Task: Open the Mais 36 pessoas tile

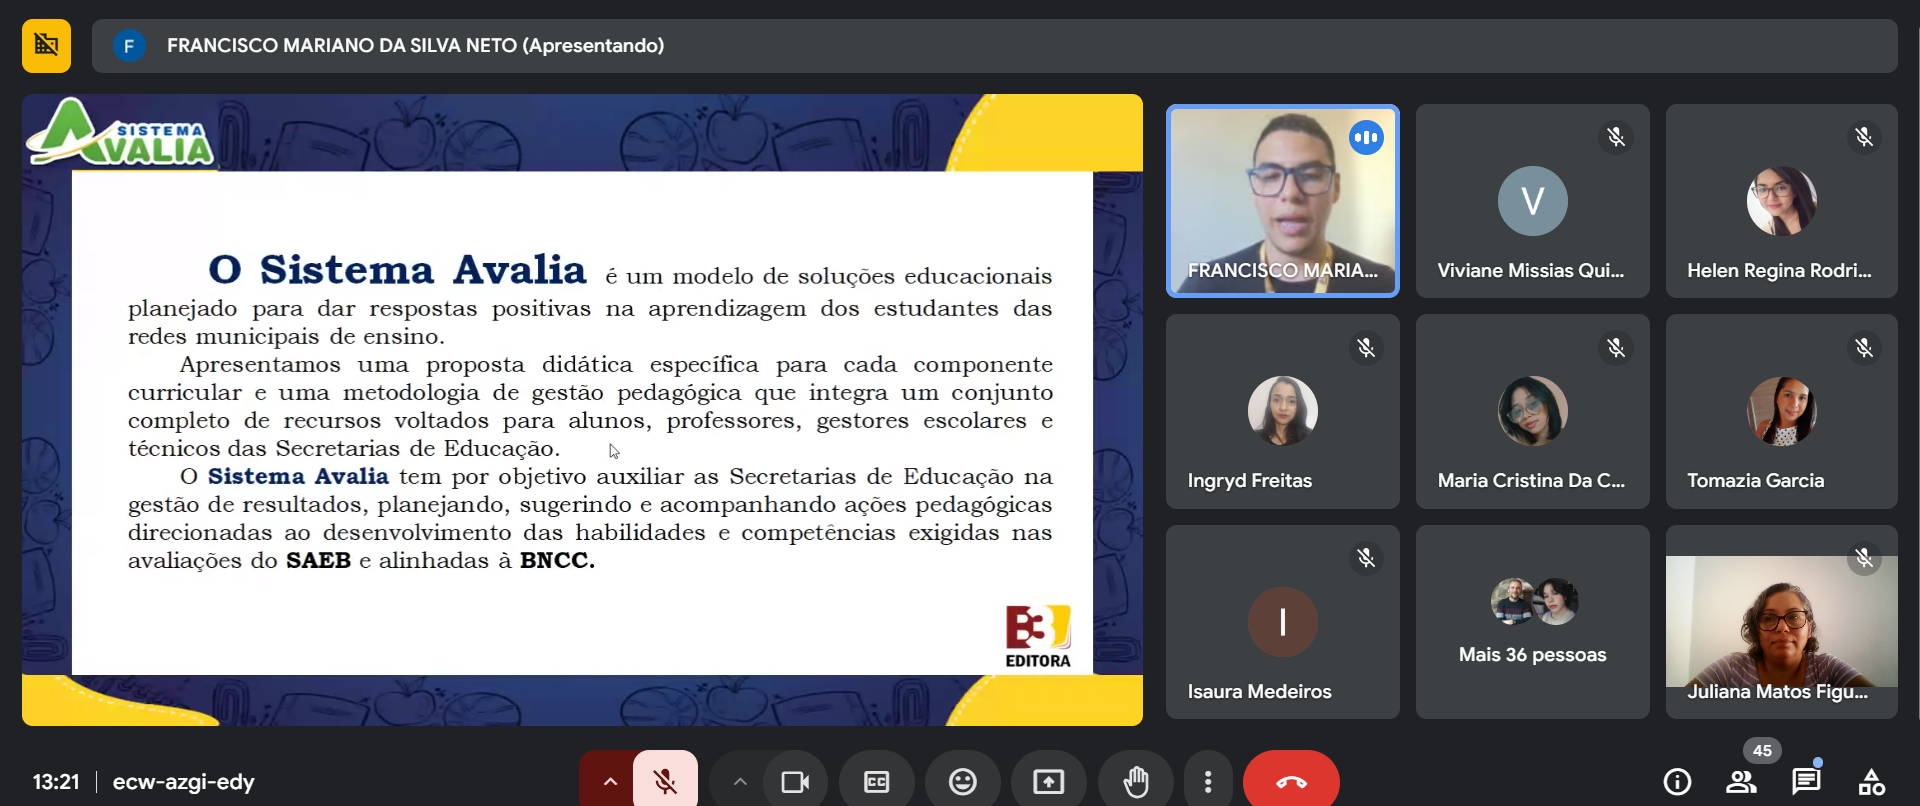Action: [1532, 622]
